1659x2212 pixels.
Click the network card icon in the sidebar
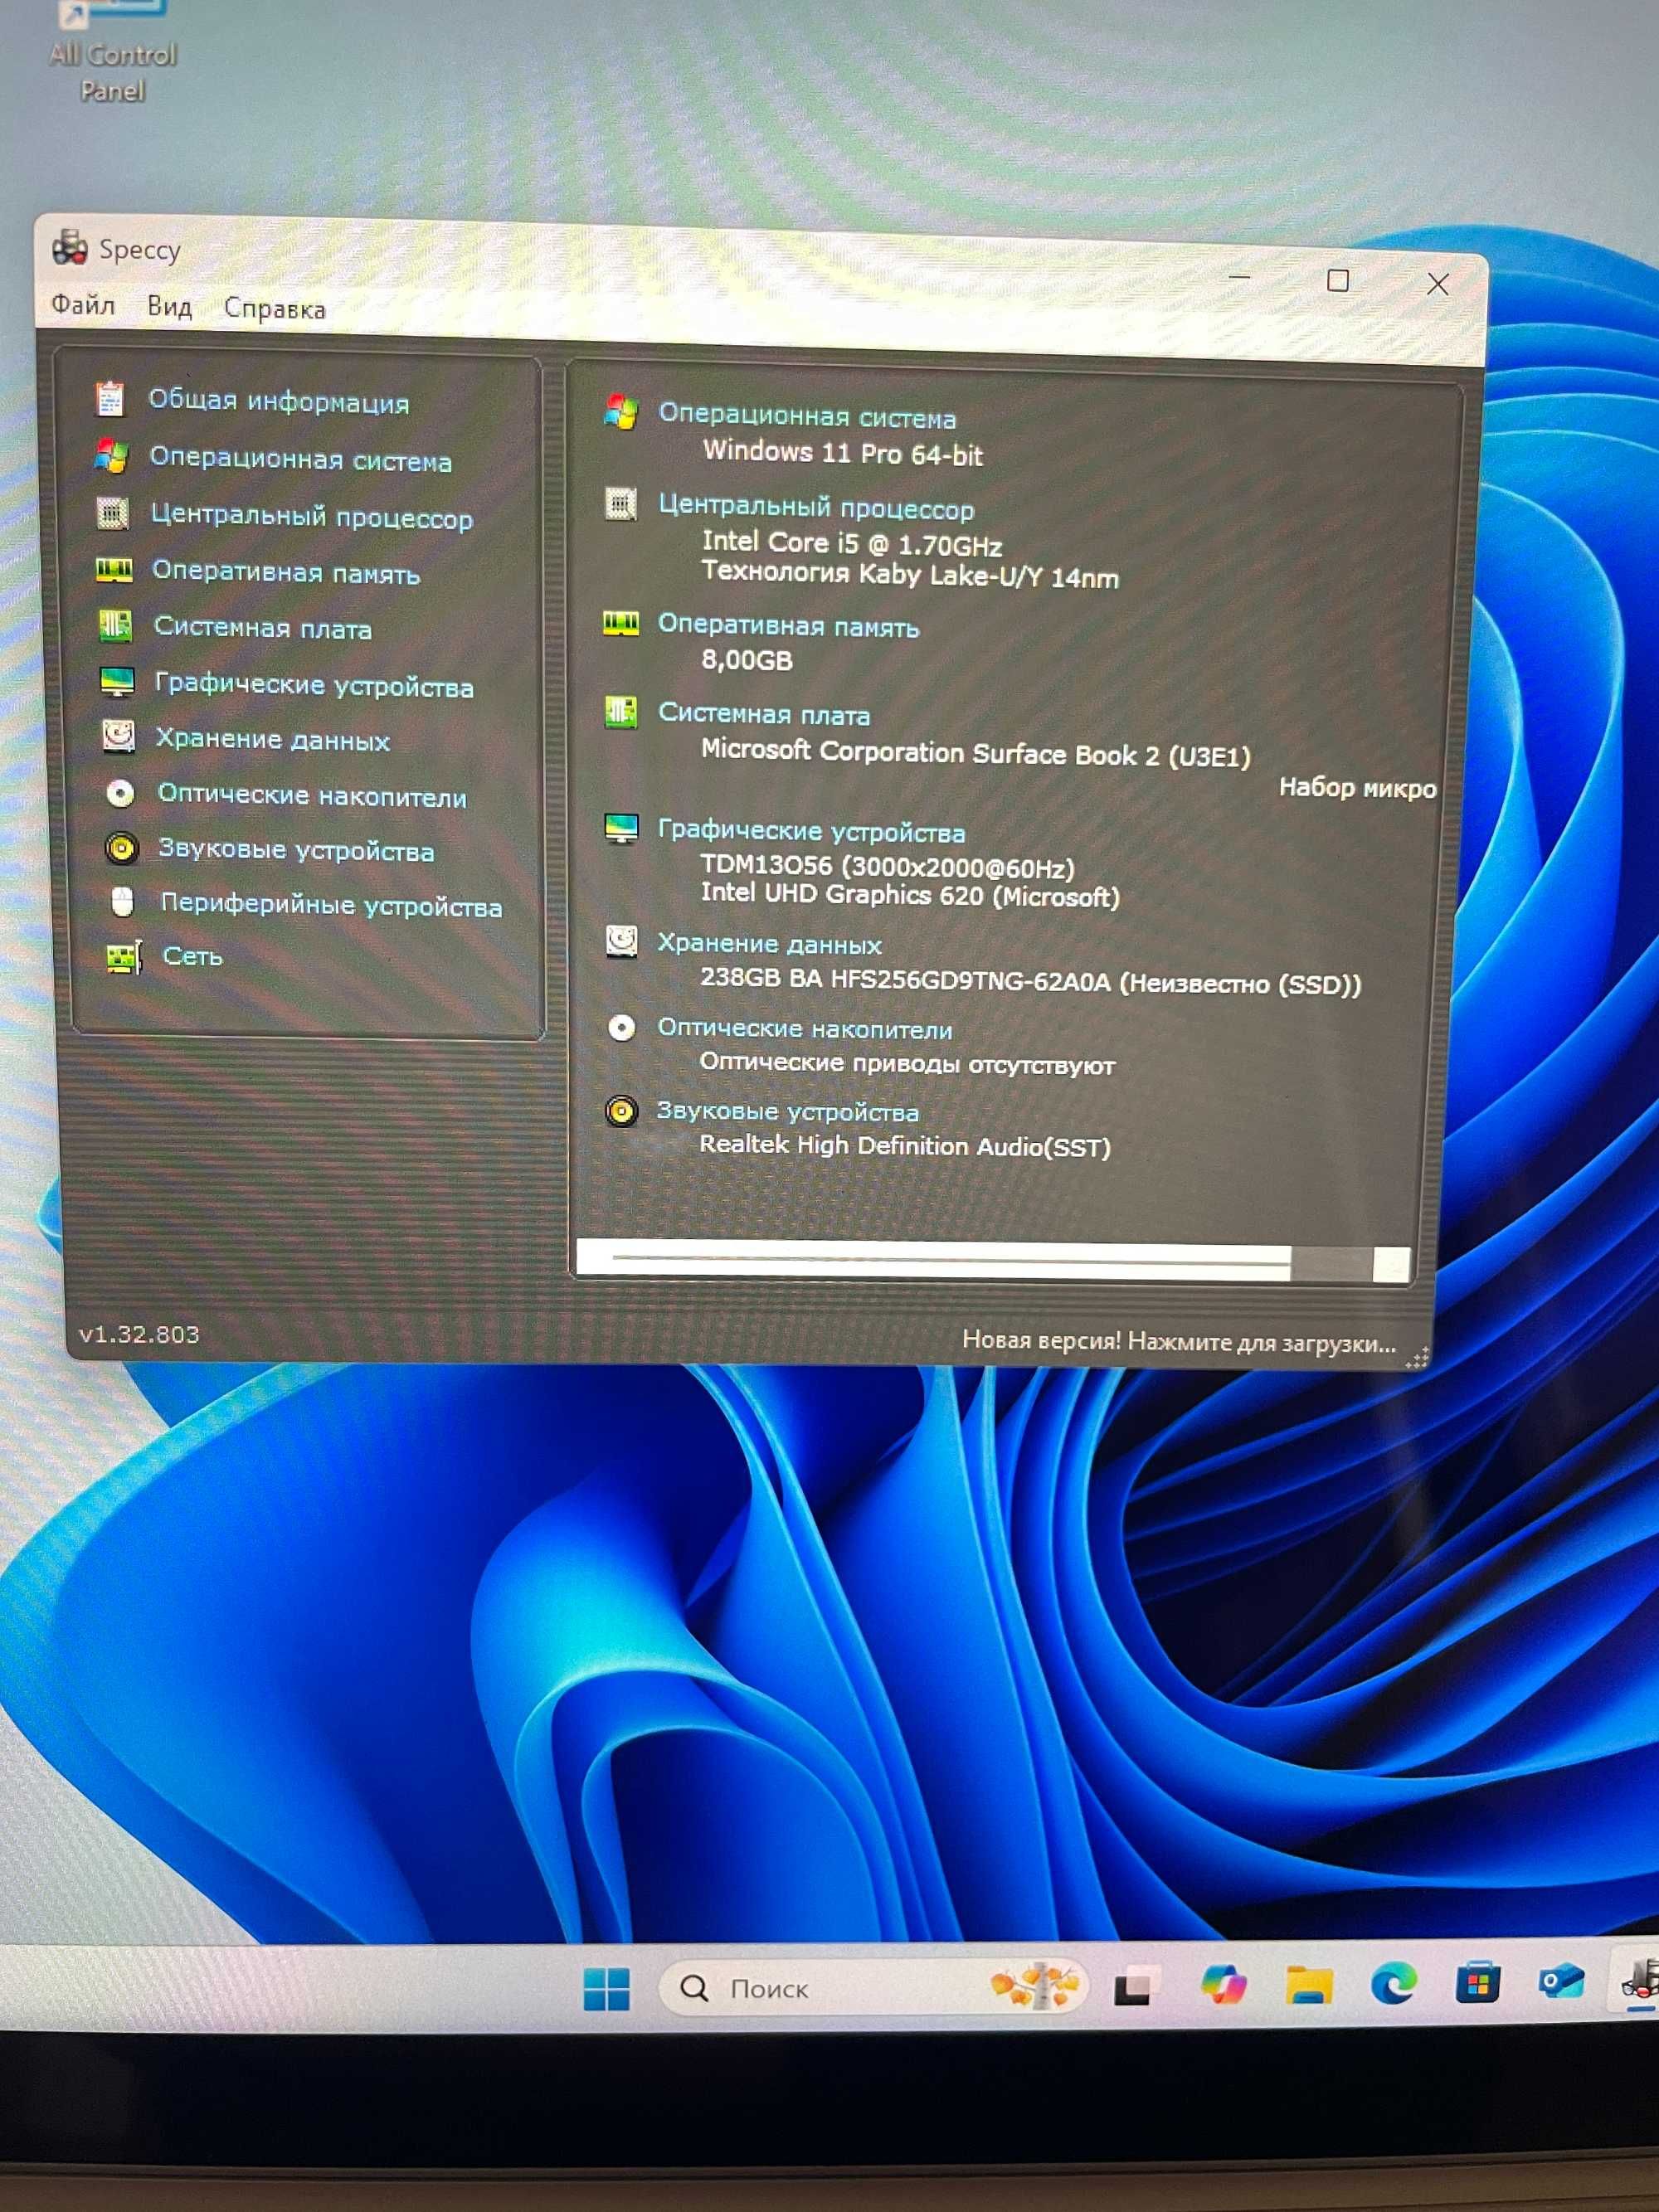pyautogui.click(x=124, y=958)
